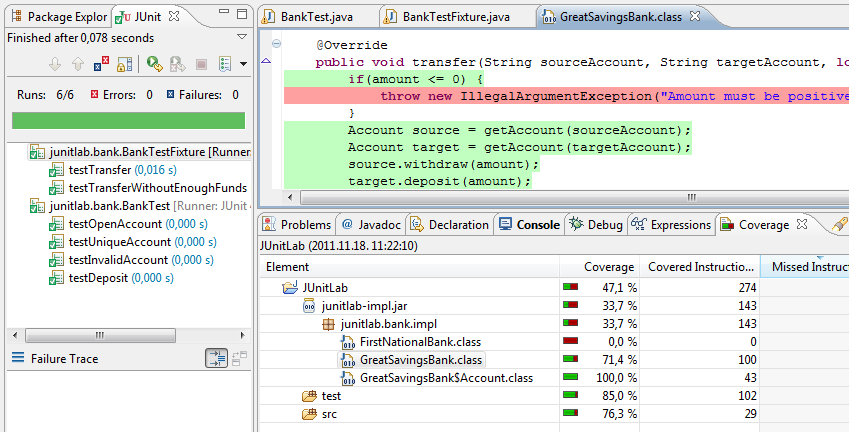The width and height of the screenshot is (849, 432).
Task: Select testTransferWithoutEnoughFunds test case
Action: pos(148,188)
